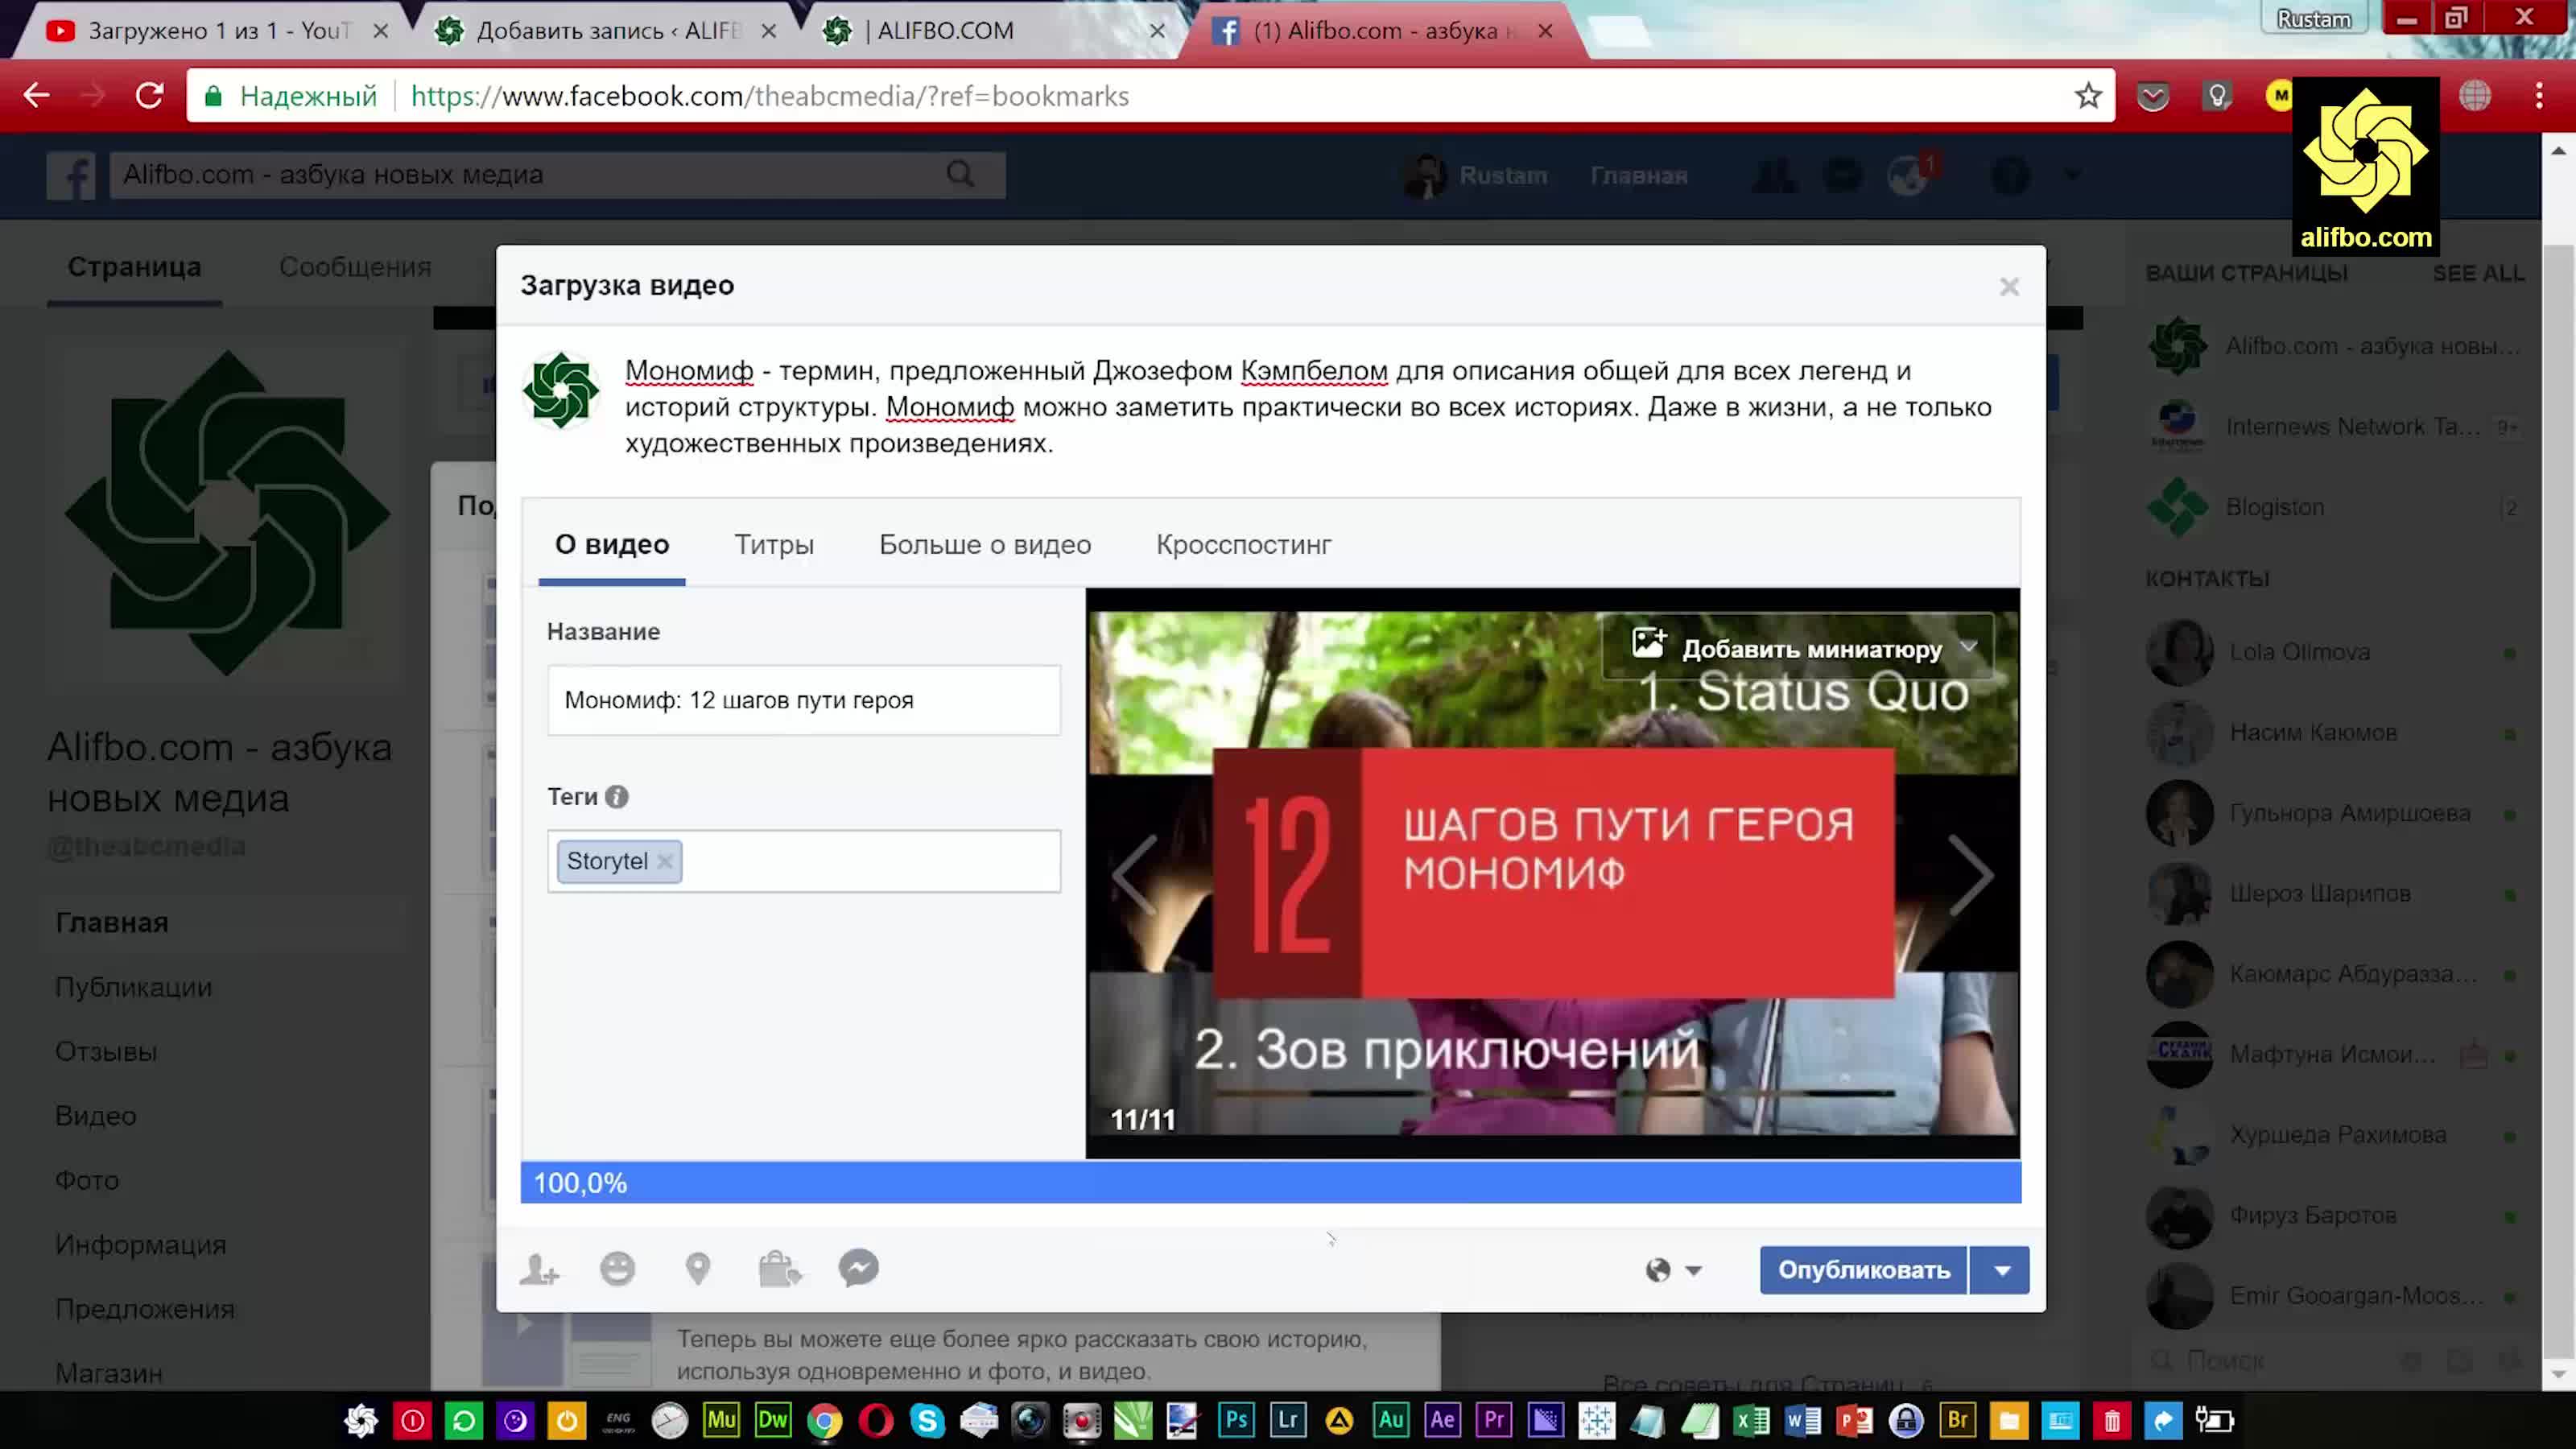Image resolution: width=2576 pixels, height=1449 pixels.
Task: Bookmark this page with the star icon
Action: pos(2088,96)
